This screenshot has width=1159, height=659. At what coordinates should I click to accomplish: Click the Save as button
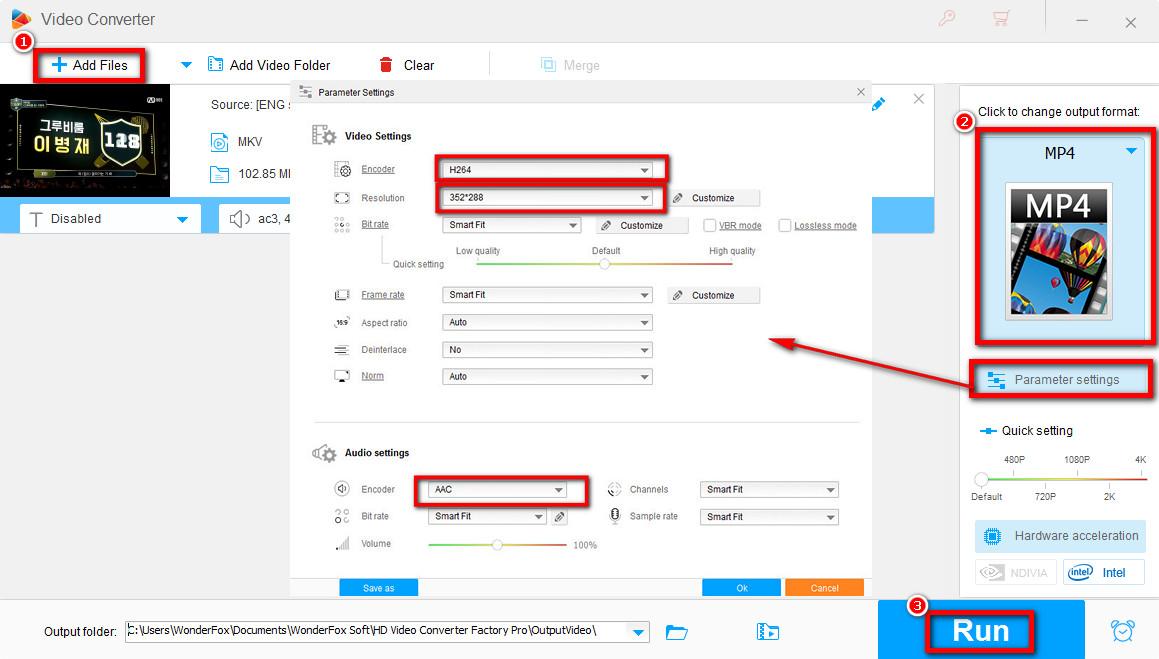(378, 588)
